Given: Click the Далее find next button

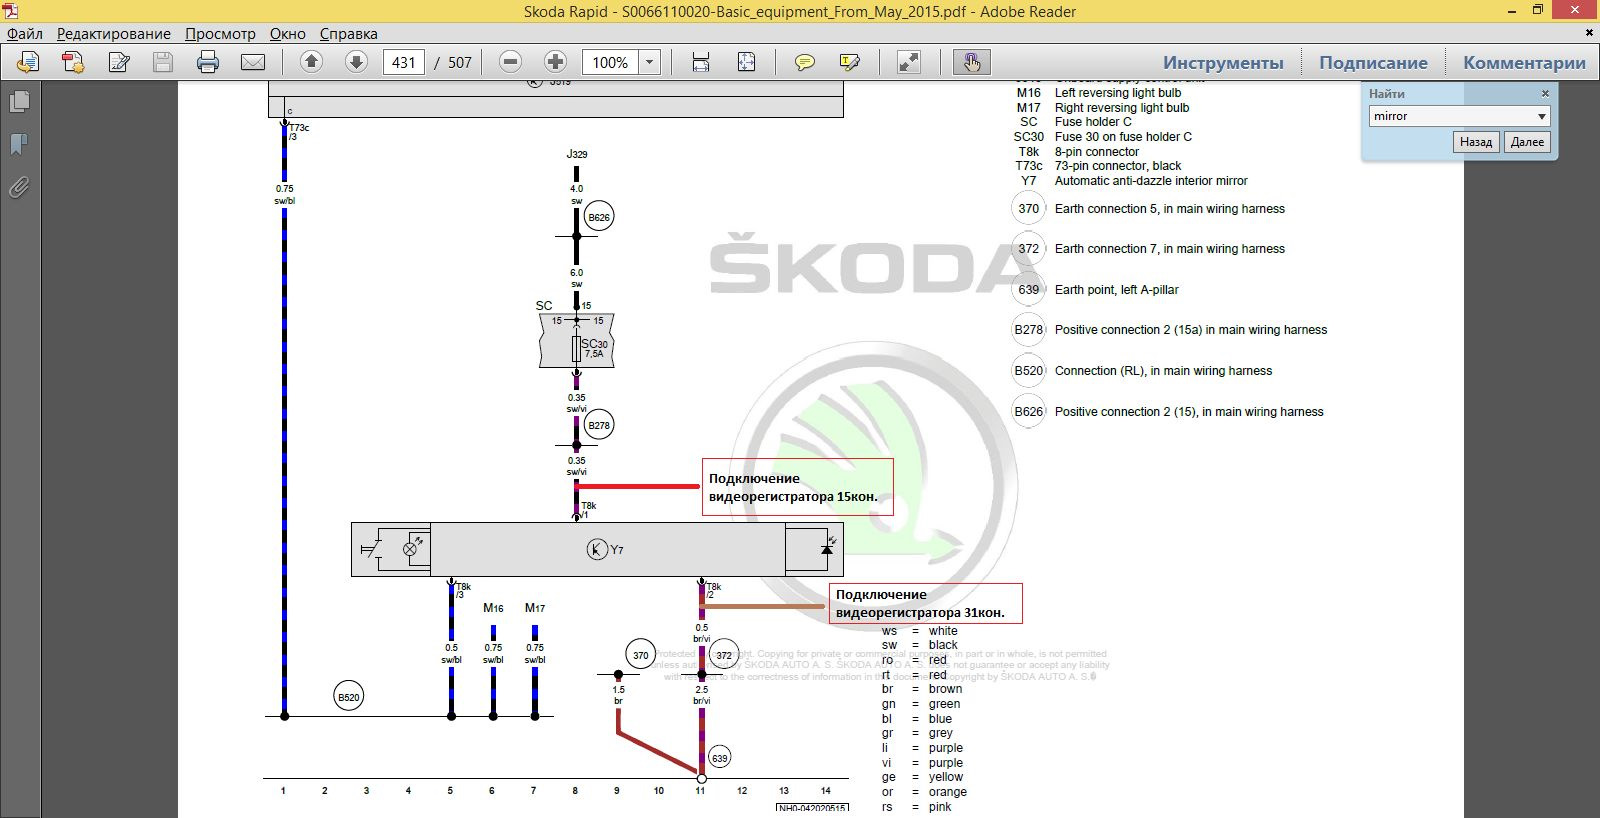Looking at the screenshot, I should [x=1527, y=142].
